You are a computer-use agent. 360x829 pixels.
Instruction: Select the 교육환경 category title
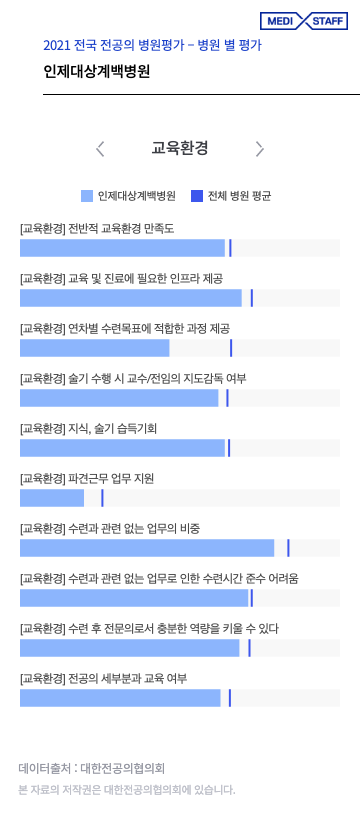pos(180,148)
